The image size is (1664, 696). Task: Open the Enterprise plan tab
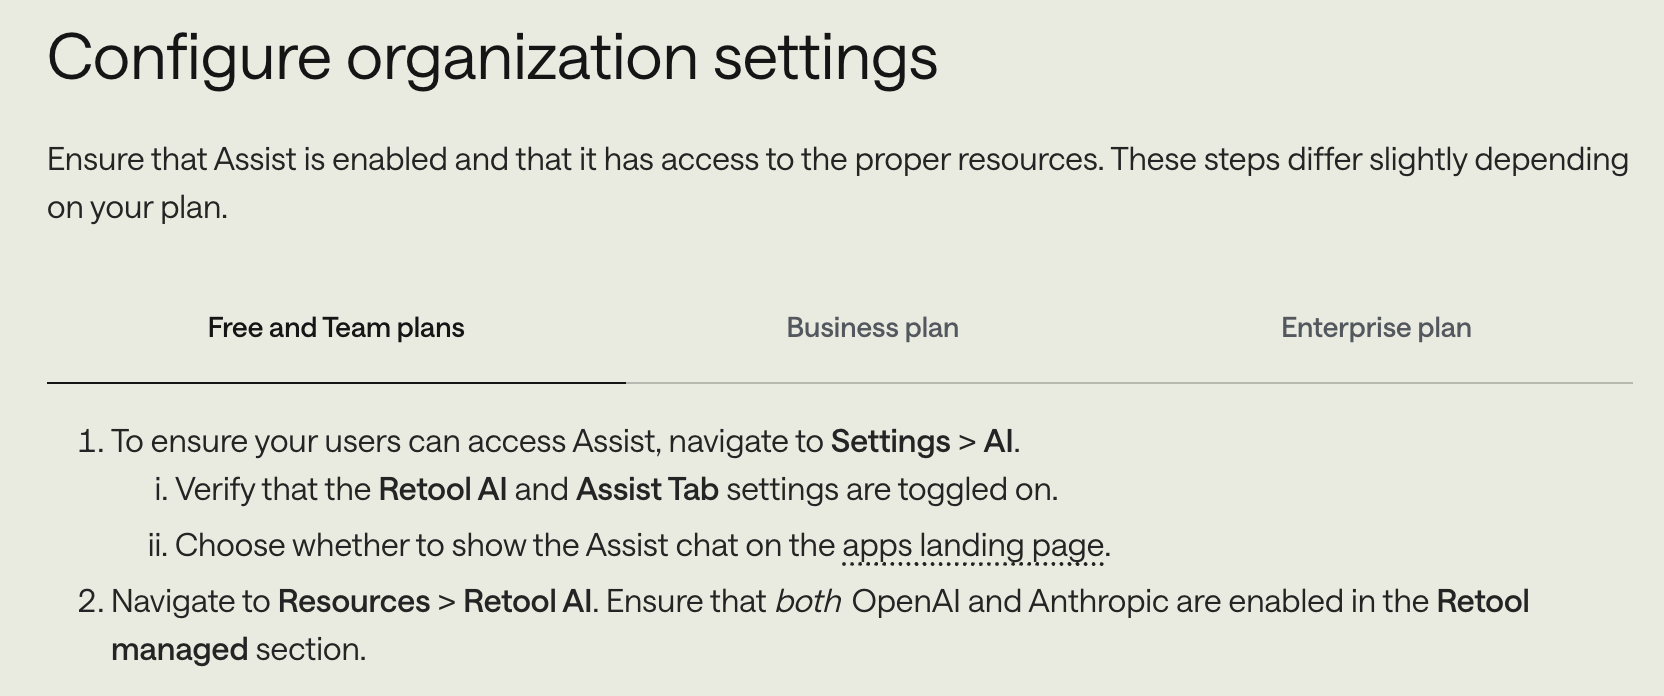click(x=1376, y=328)
